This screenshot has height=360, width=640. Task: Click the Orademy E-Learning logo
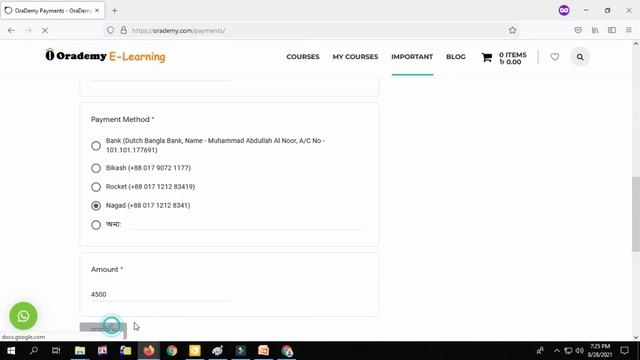coord(105,56)
